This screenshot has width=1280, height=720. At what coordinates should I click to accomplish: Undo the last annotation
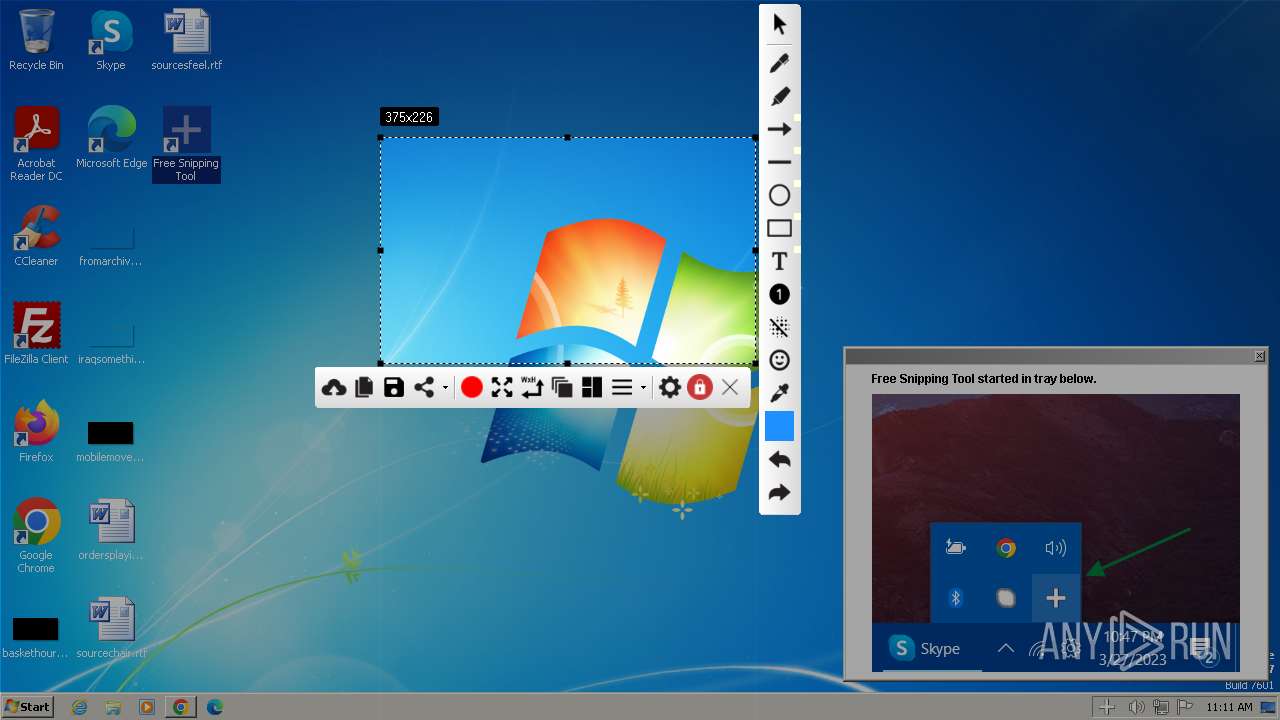779,460
